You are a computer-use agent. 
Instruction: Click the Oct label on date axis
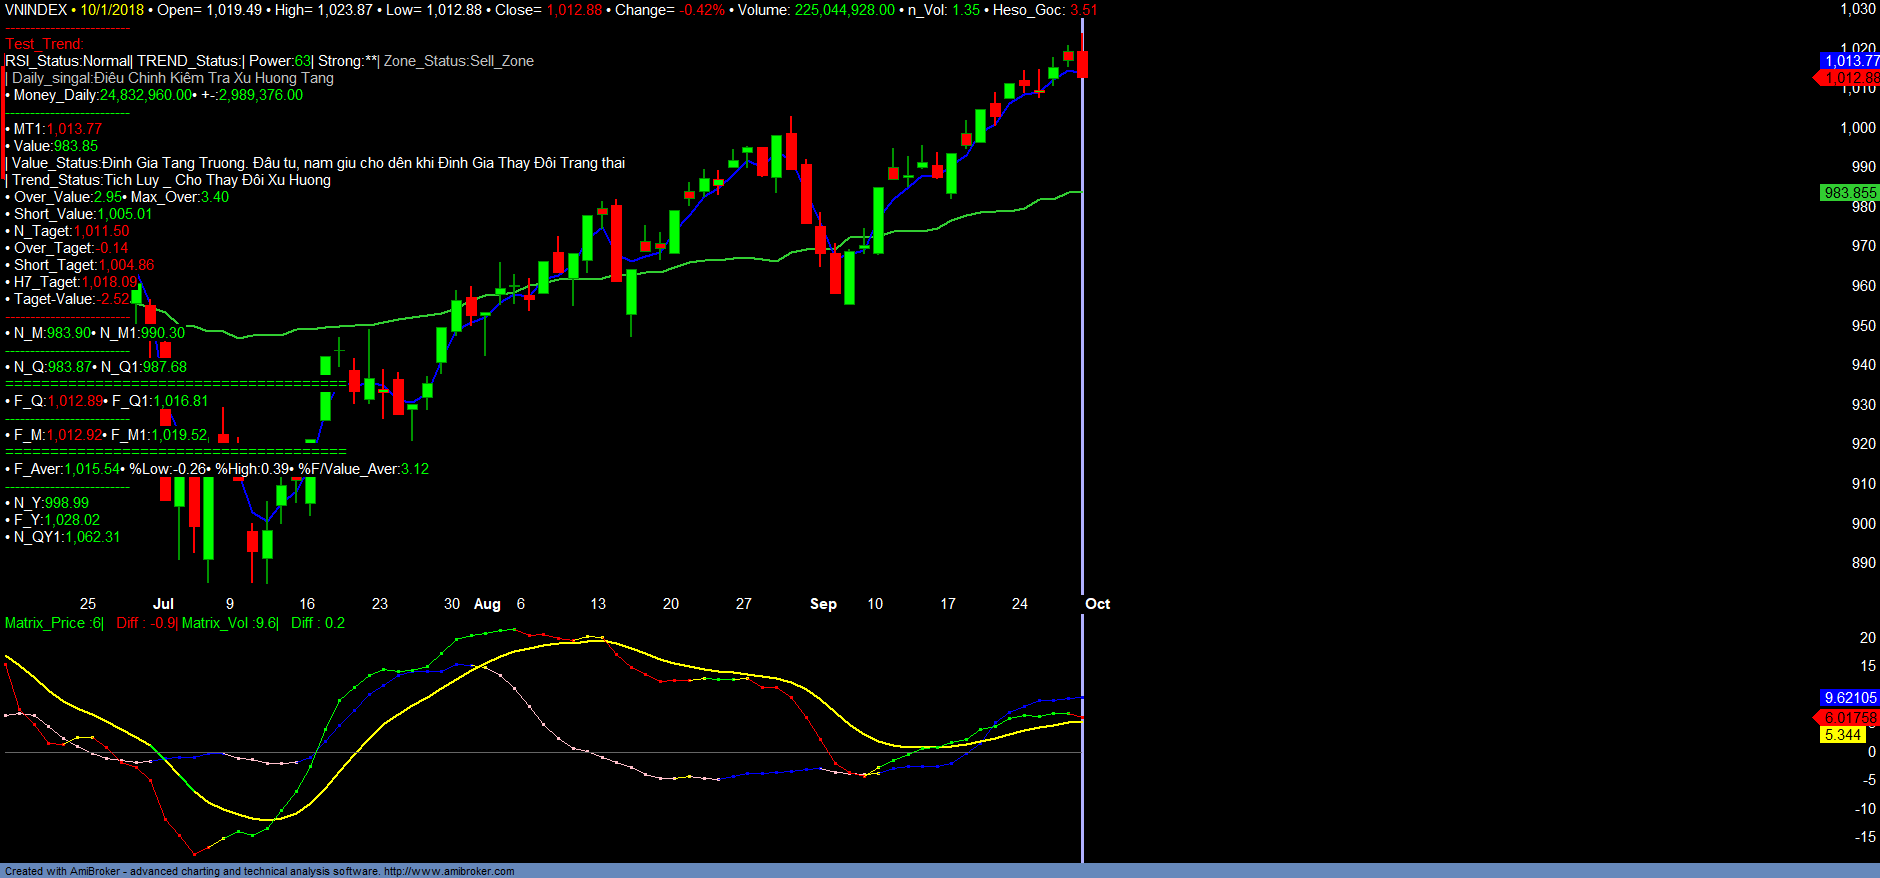1097,604
